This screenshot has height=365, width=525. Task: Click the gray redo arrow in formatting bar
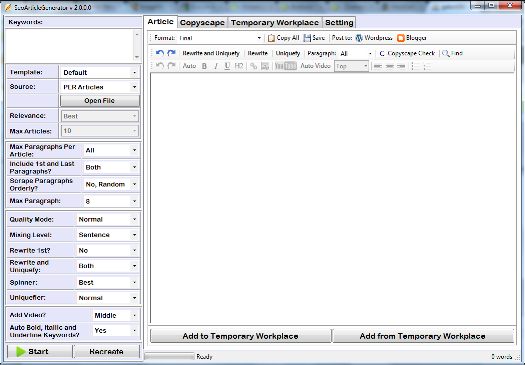coord(171,66)
